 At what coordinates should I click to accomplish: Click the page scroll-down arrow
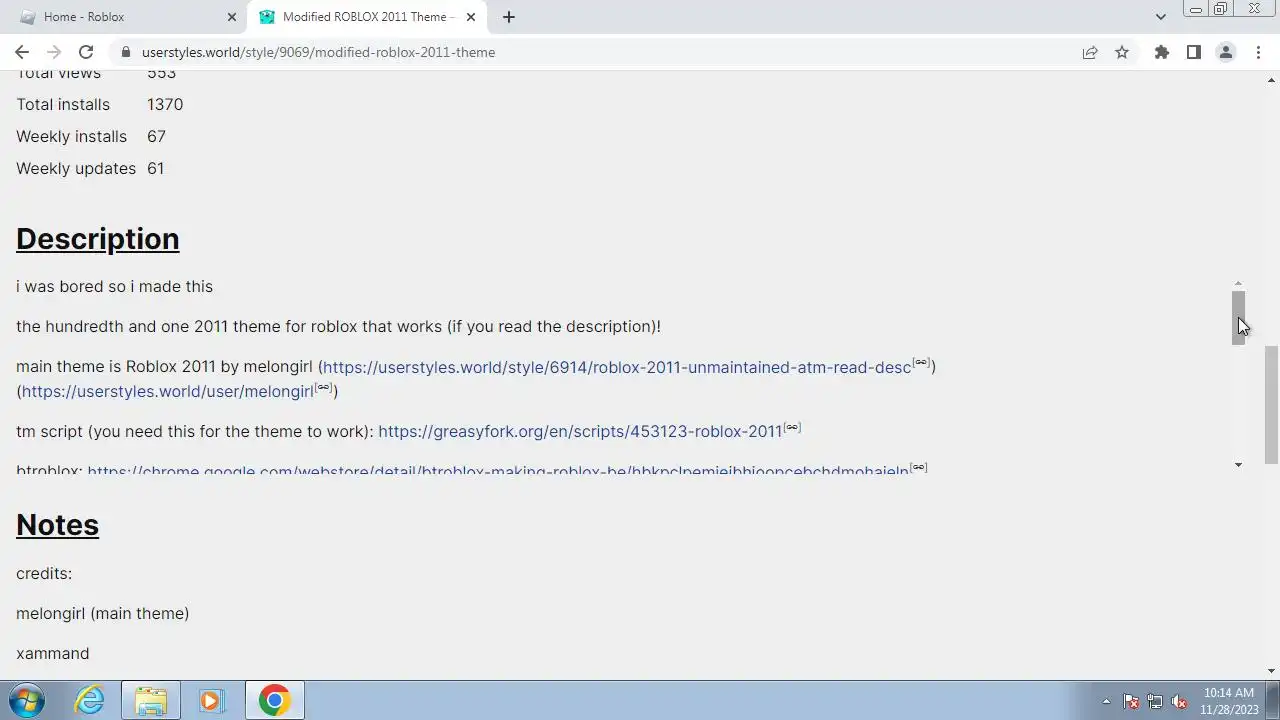1271,671
